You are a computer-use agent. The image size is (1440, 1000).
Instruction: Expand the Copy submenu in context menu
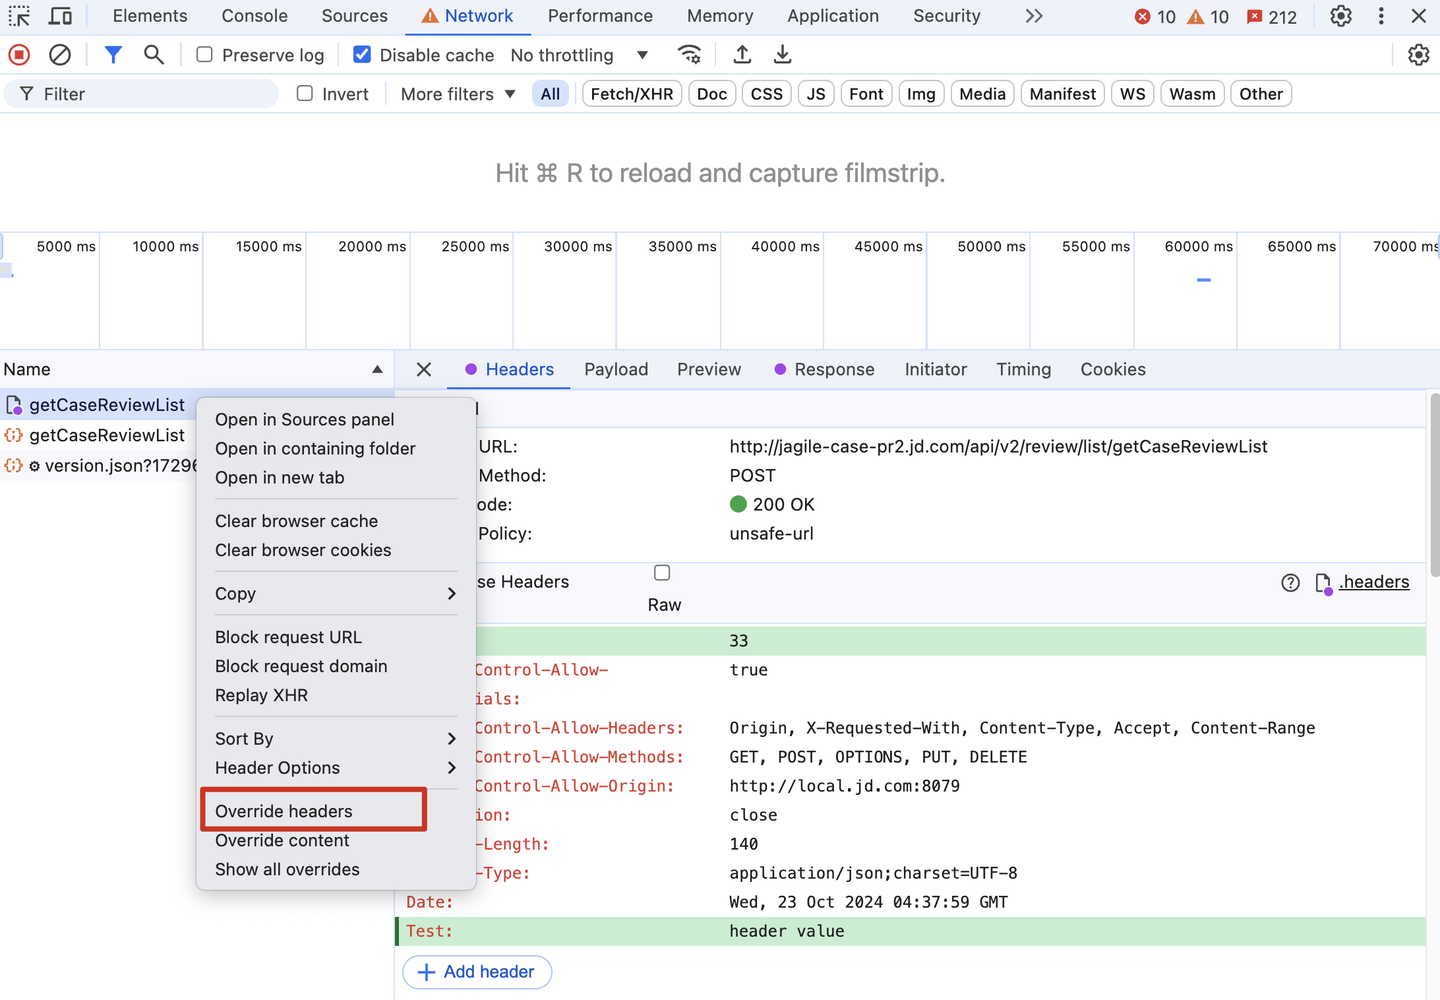[335, 594]
